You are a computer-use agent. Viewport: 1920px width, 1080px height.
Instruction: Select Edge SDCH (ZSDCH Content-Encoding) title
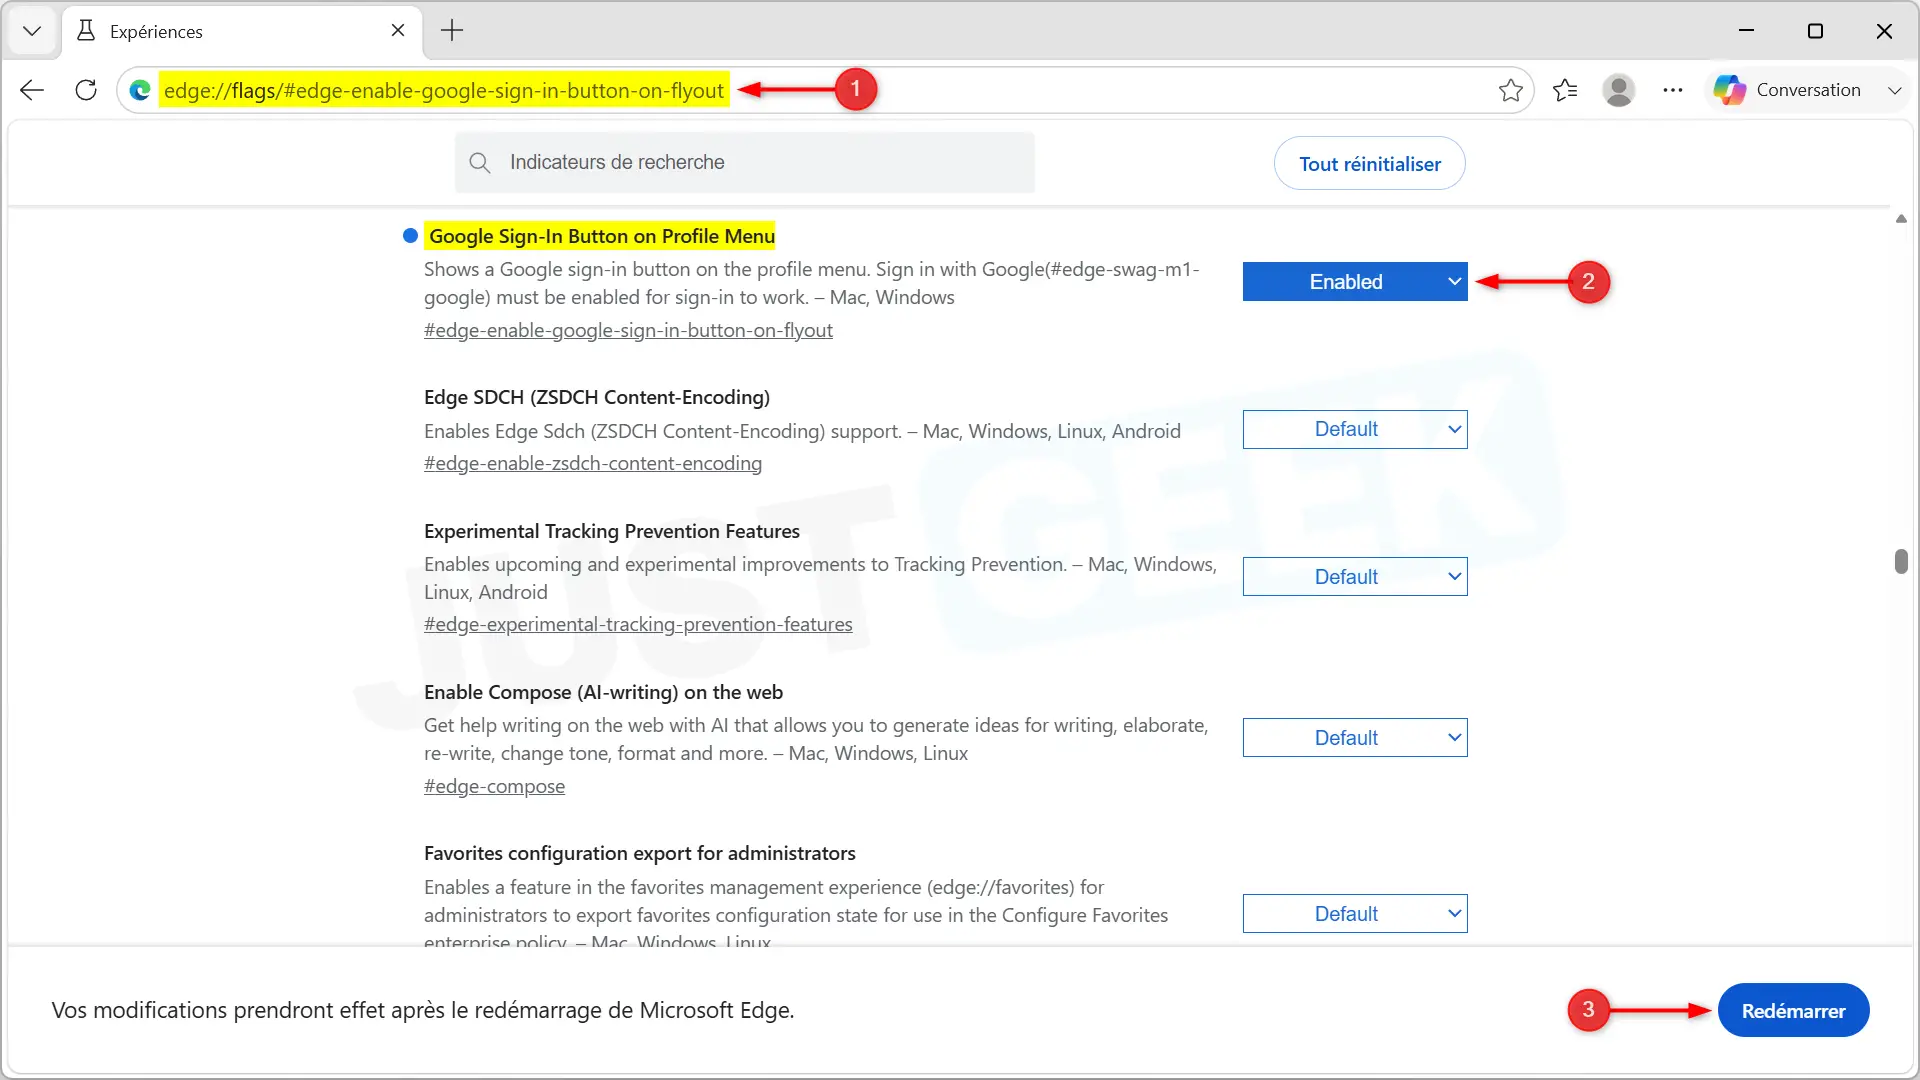597,397
